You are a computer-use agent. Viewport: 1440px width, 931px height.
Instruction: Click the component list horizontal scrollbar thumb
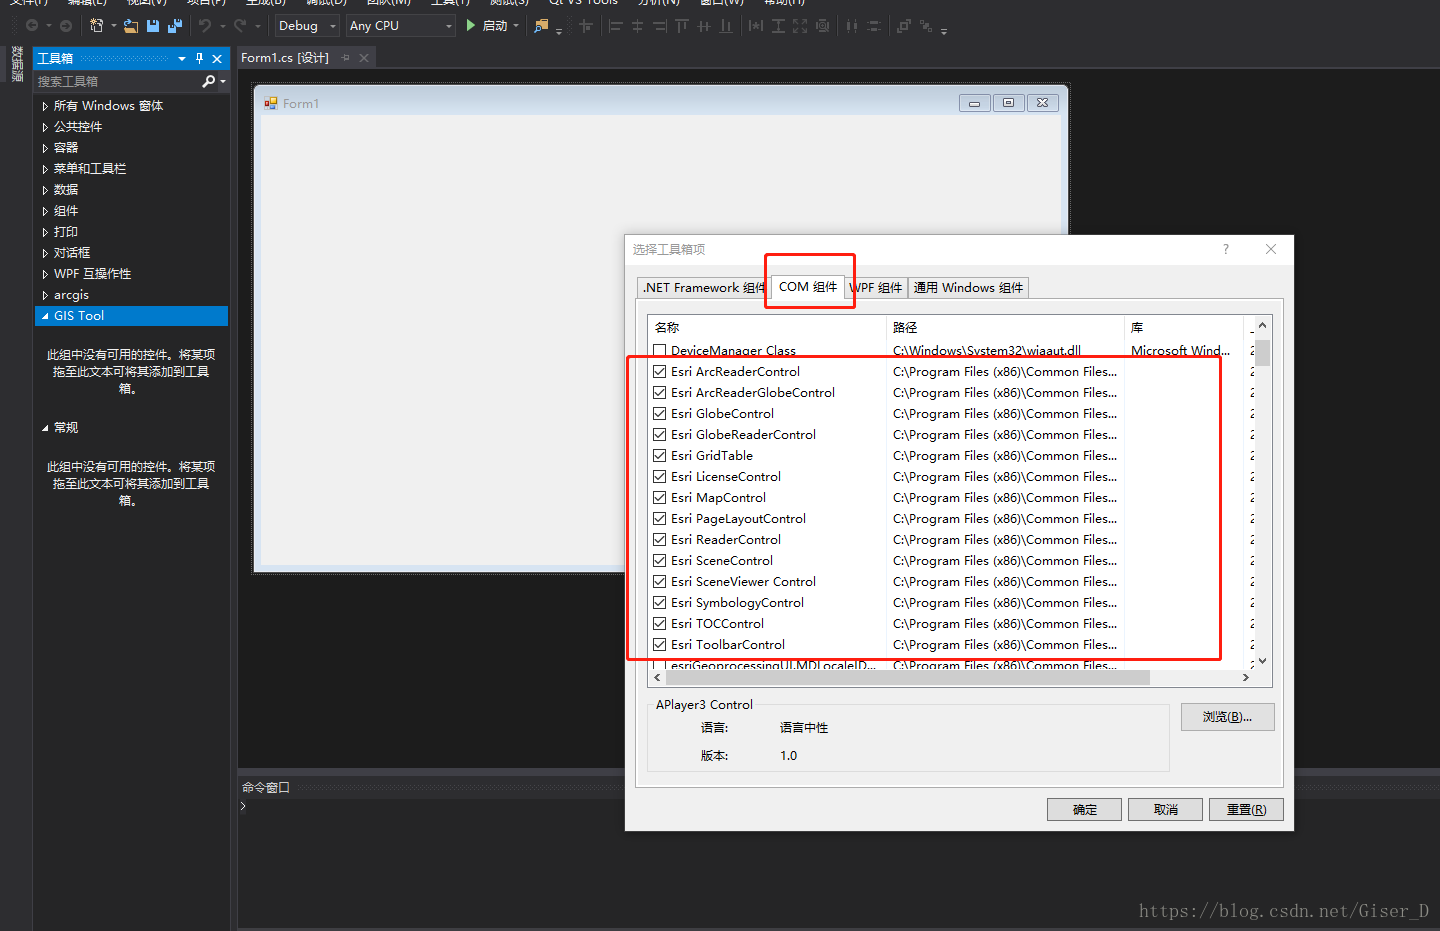[x=907, y=678]
